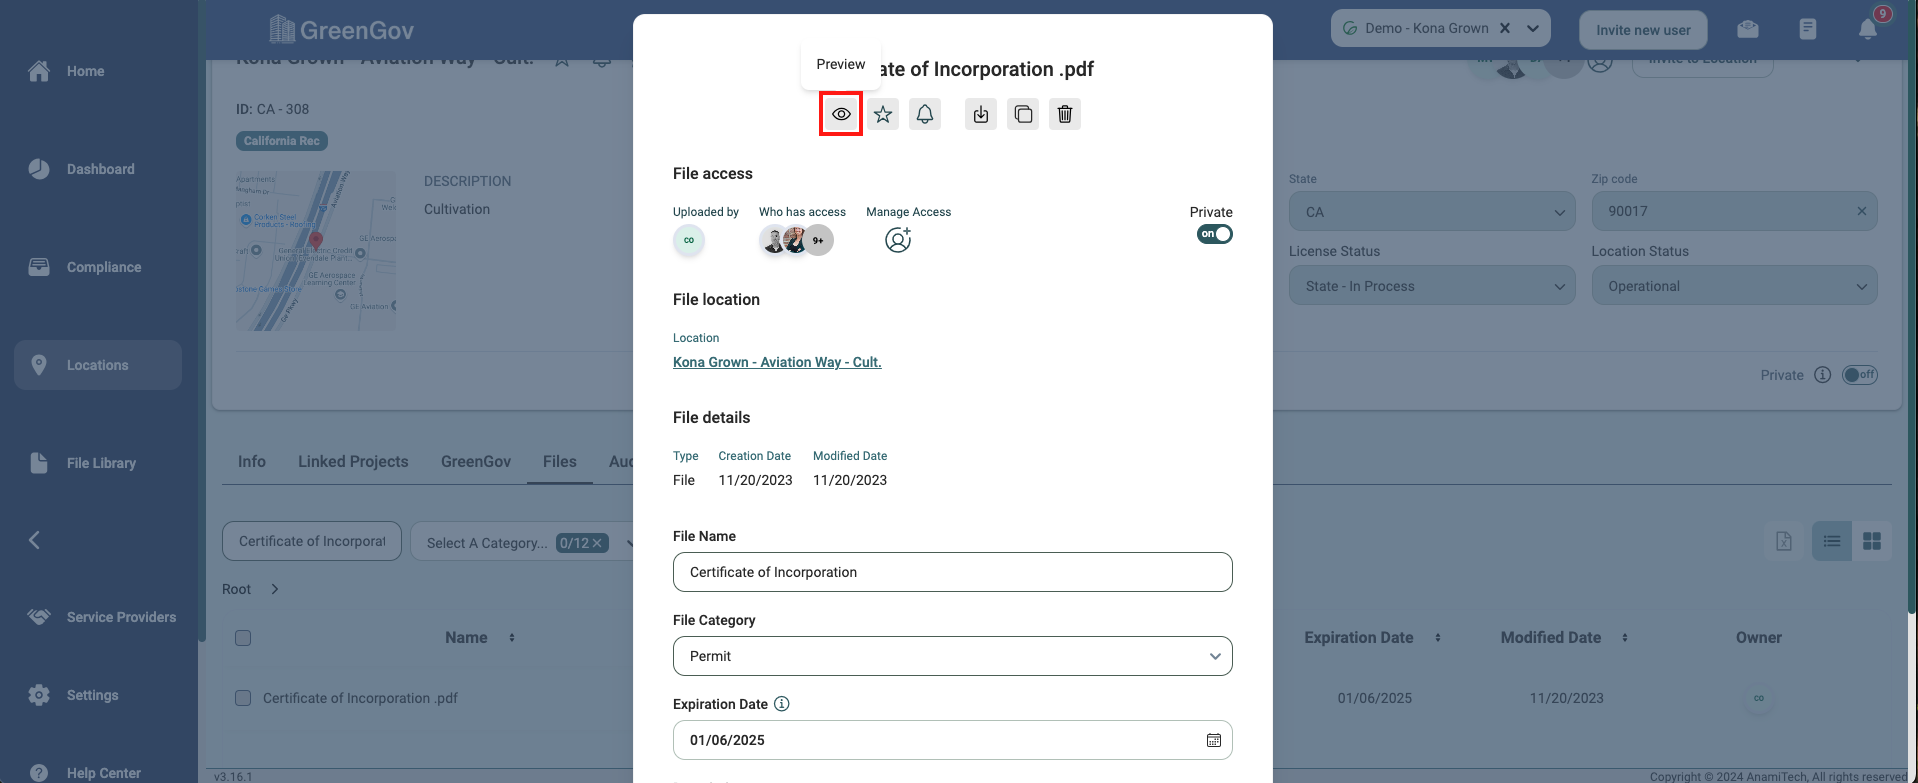Check the Certificate of Incorporation .pdf row checkbox
This screenshot has height=783, width=1918.
click(243, 698)
